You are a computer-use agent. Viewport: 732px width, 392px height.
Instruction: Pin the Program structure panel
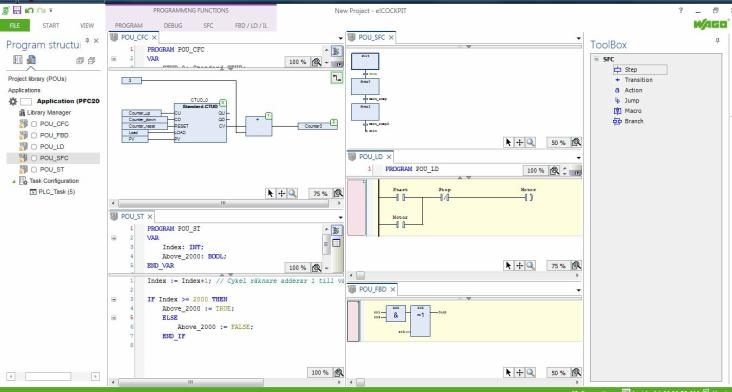pos(87,41)
